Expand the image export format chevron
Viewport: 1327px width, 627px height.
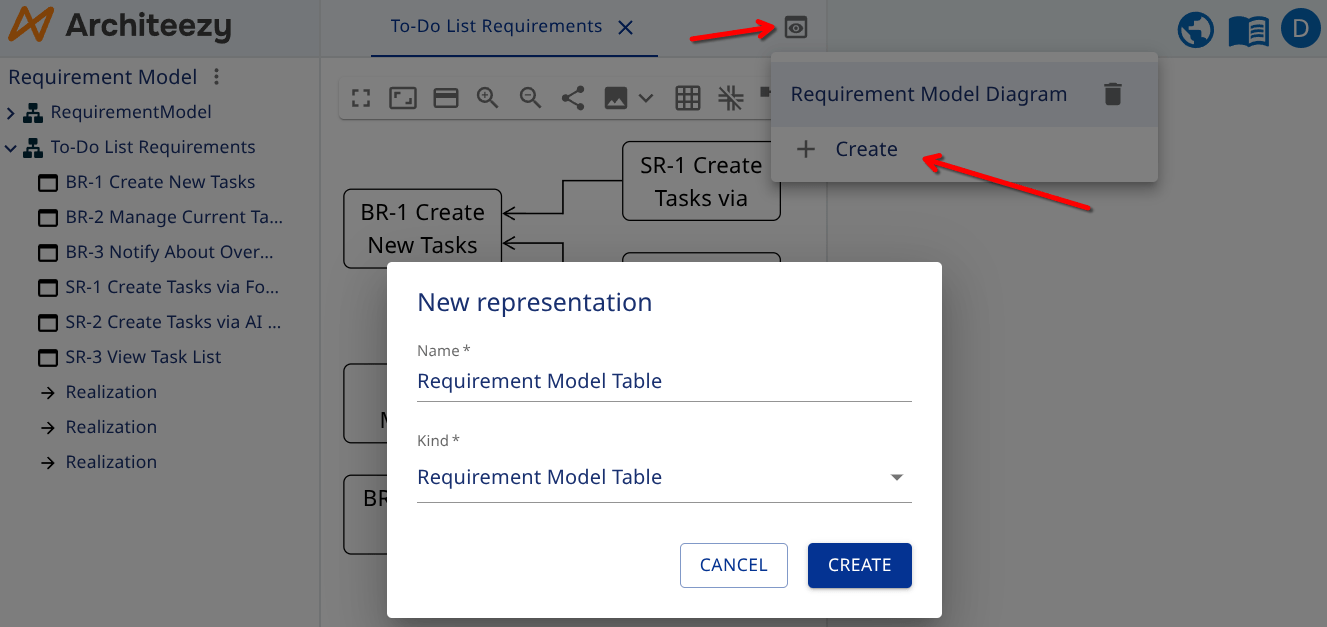click(645, 97)
